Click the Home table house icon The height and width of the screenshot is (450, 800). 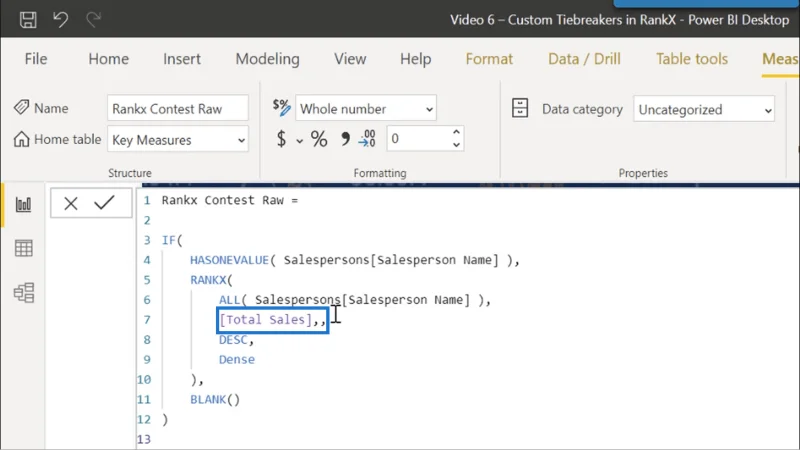click(21, 139)
